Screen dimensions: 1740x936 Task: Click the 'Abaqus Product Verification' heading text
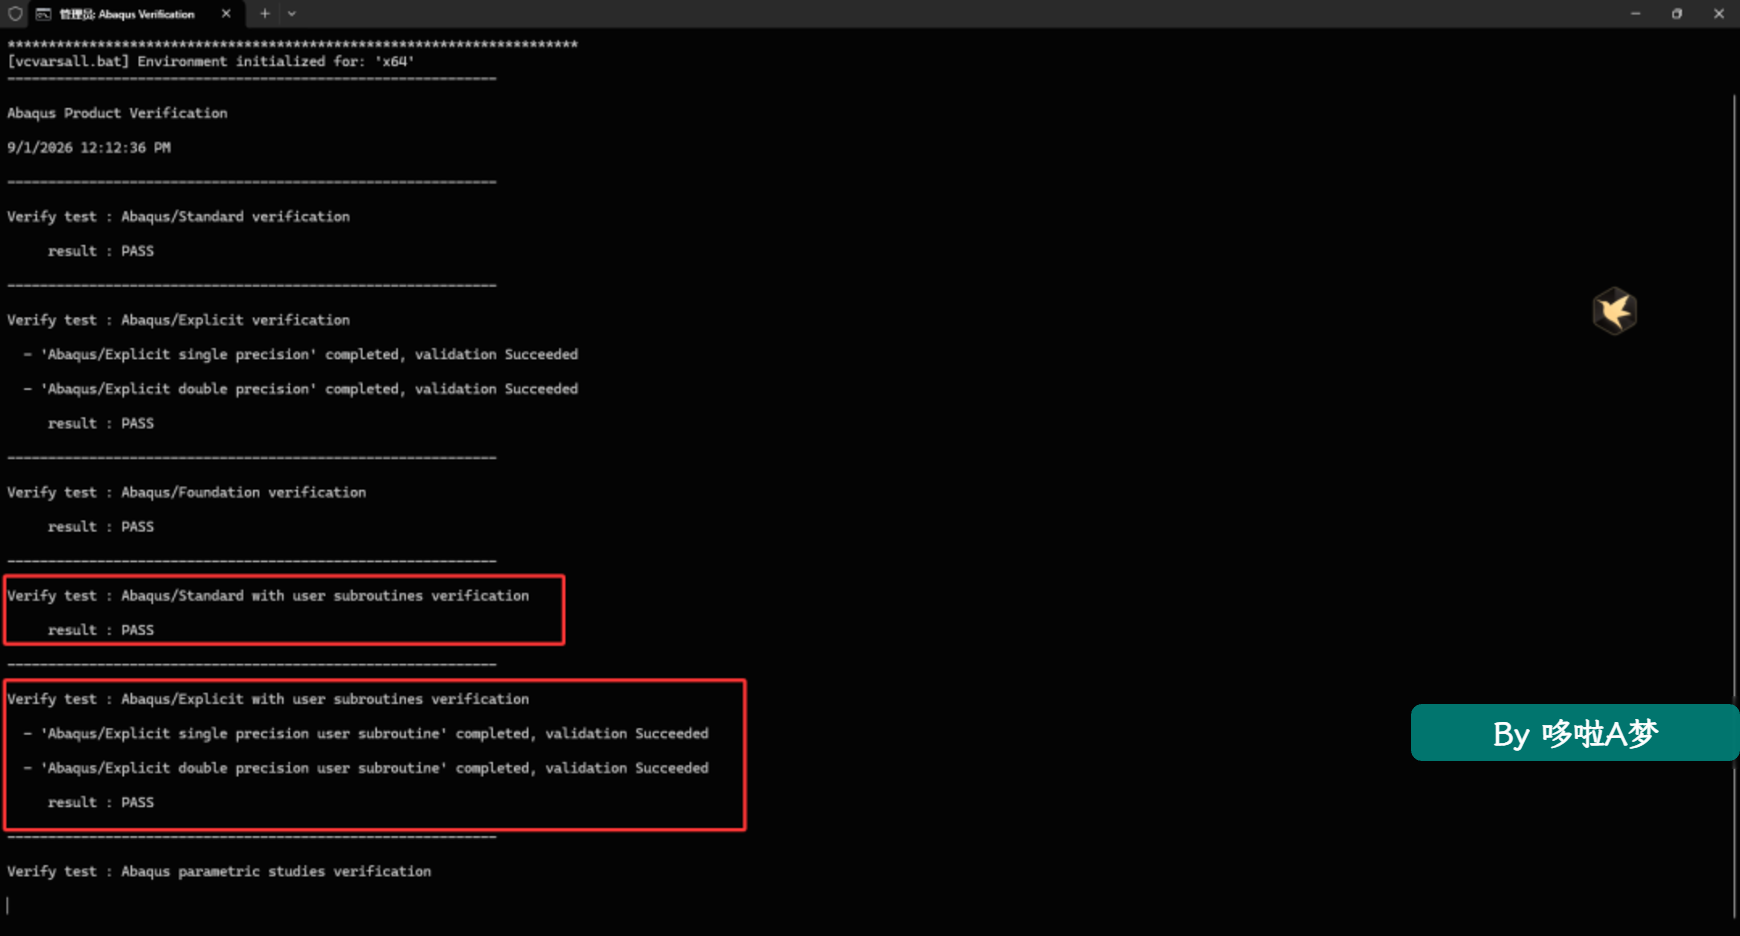click(117, 113)
